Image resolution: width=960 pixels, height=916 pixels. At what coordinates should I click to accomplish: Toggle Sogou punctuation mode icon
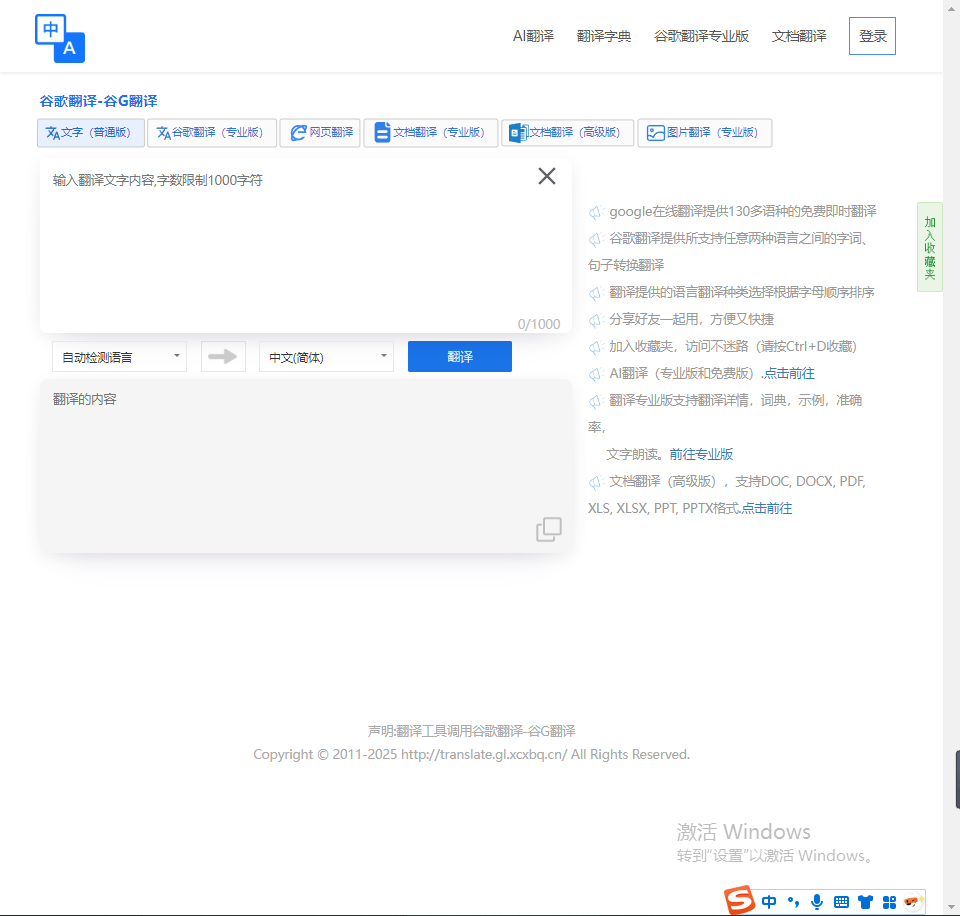(x=793, y=901)
